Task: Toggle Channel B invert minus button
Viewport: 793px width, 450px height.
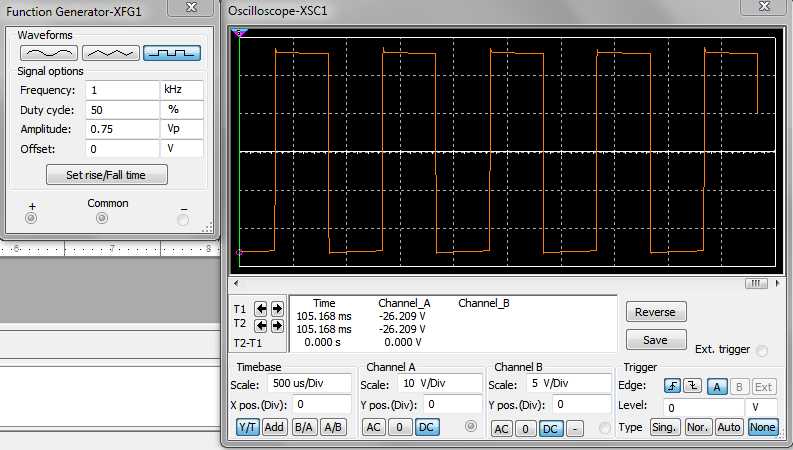Action: point(575,429)
